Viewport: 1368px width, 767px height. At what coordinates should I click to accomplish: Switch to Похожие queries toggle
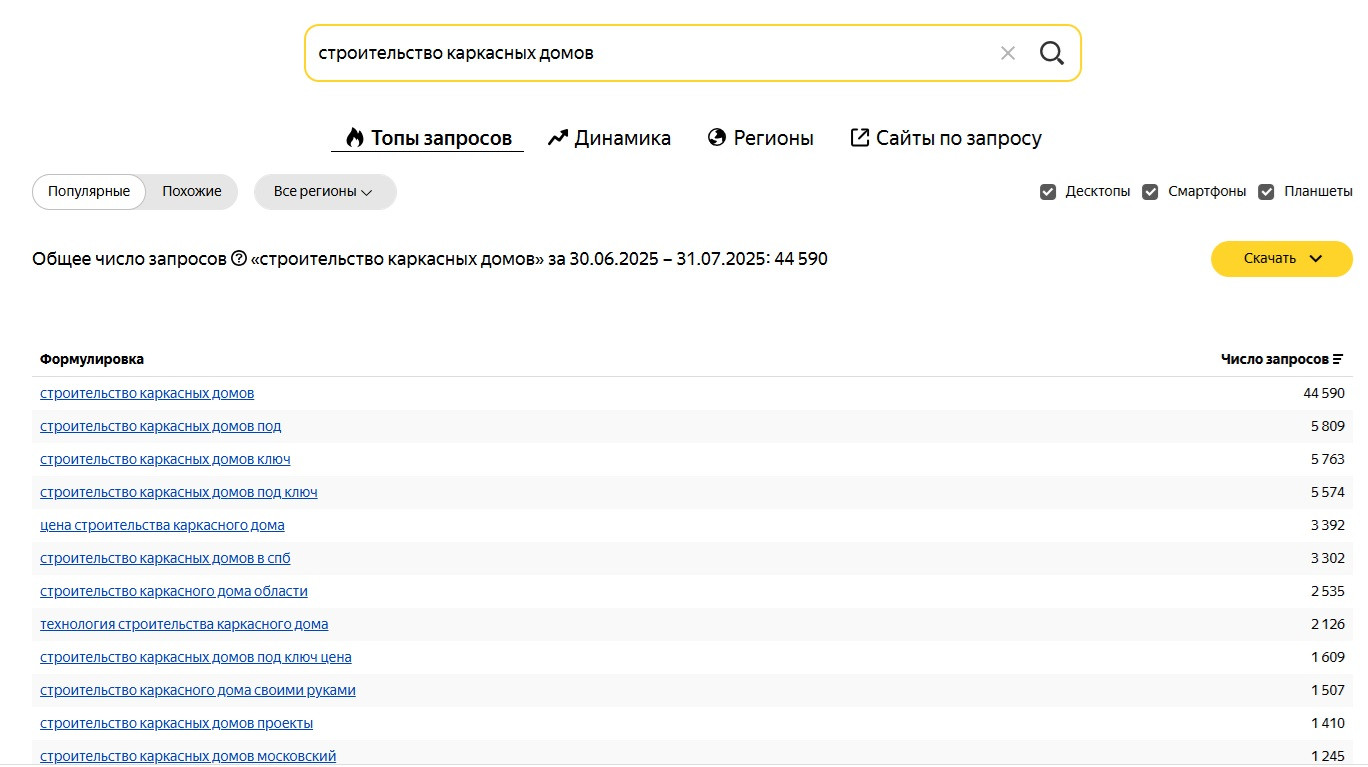(x=192, y=192)
